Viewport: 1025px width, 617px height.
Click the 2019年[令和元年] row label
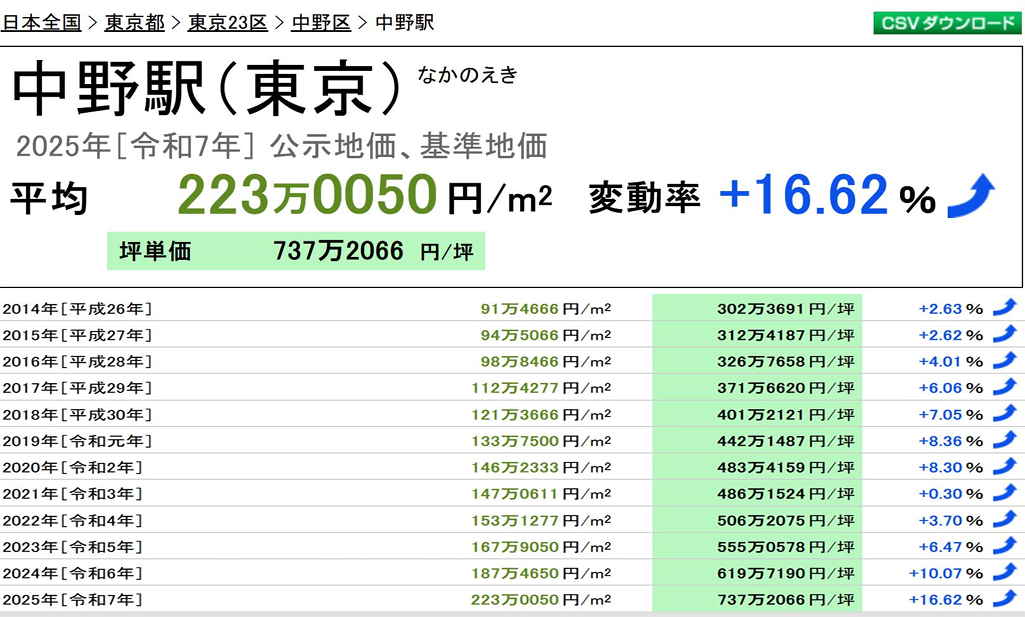tap(77, 441)
